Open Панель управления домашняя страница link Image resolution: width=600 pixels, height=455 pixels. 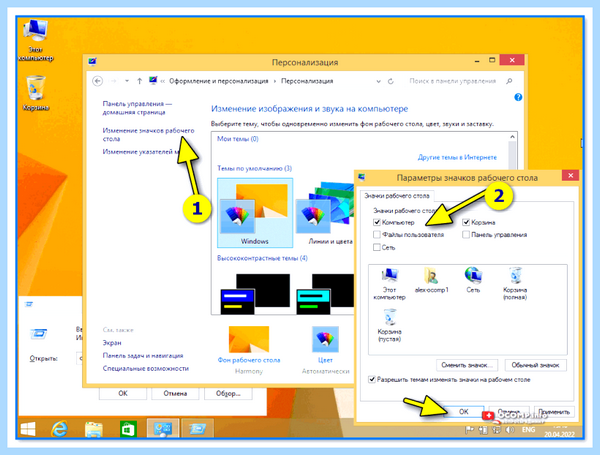tap(137, 108)
